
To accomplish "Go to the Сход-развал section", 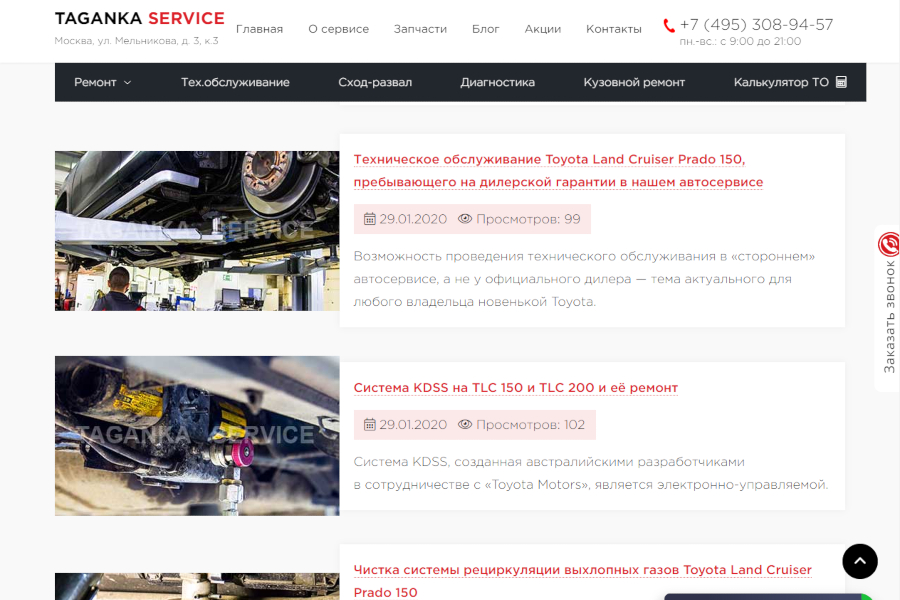I will (x=375, y=82).
